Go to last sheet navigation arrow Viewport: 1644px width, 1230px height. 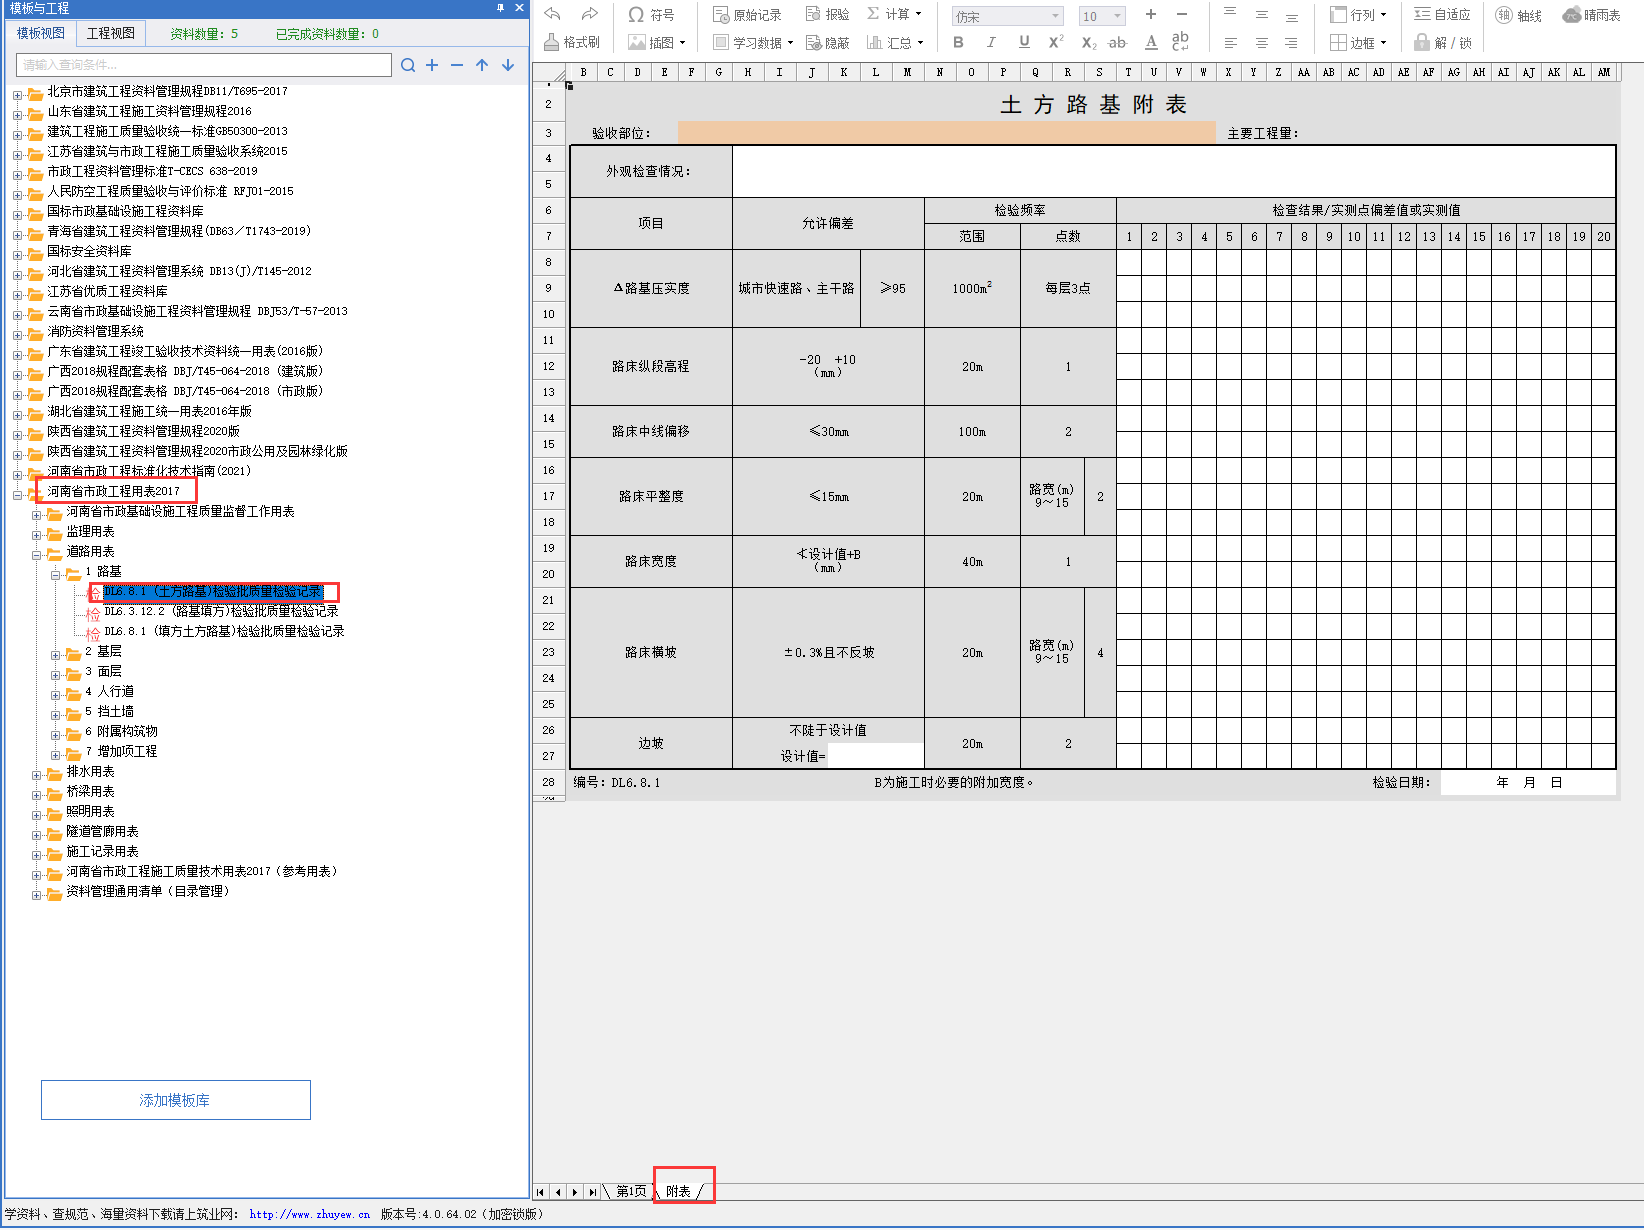click(x=592, y=1192)
